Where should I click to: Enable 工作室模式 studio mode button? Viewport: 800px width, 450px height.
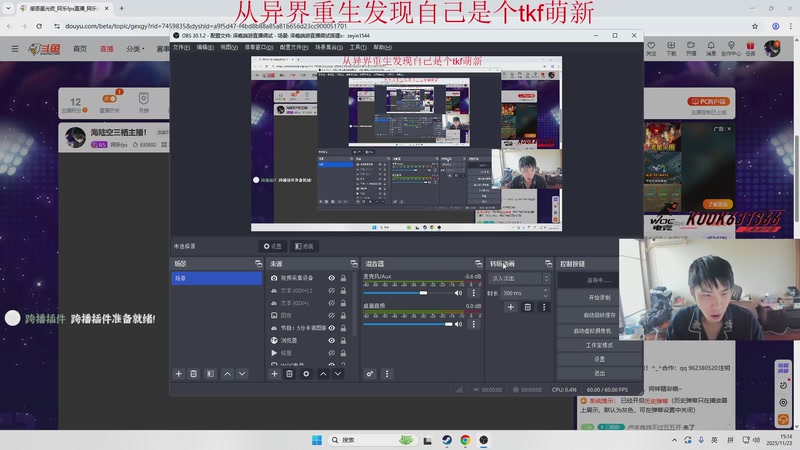click(599, 345)
